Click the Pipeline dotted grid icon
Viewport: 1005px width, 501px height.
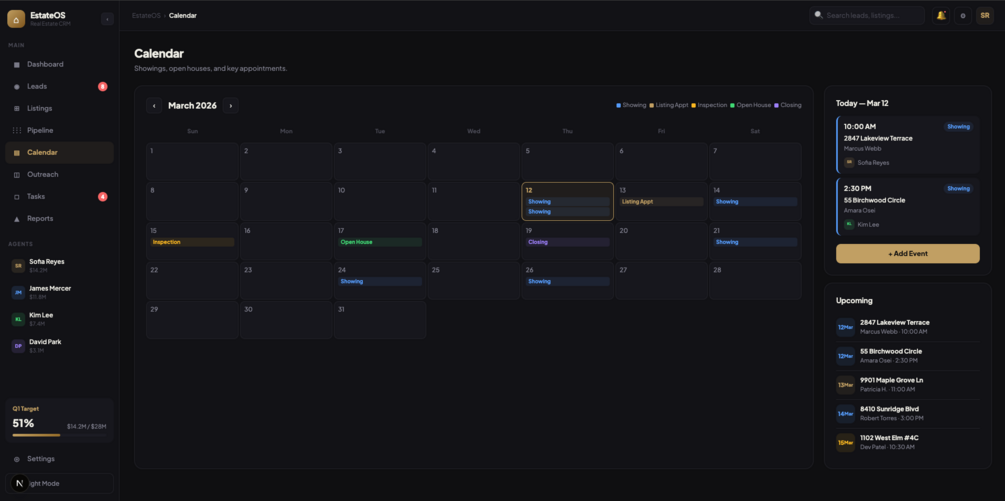click(x=17, y=131)
